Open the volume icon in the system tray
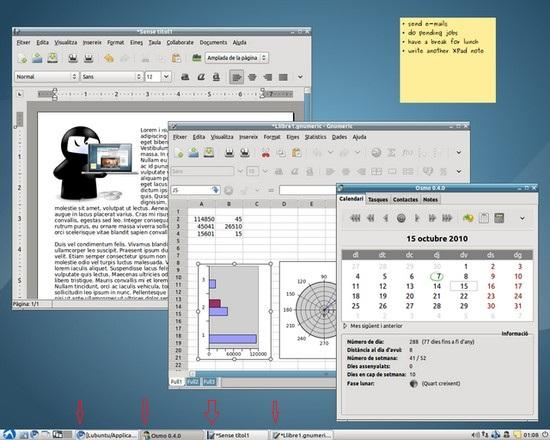This screenshot has width=550, height=440. [x=476, y=435]
